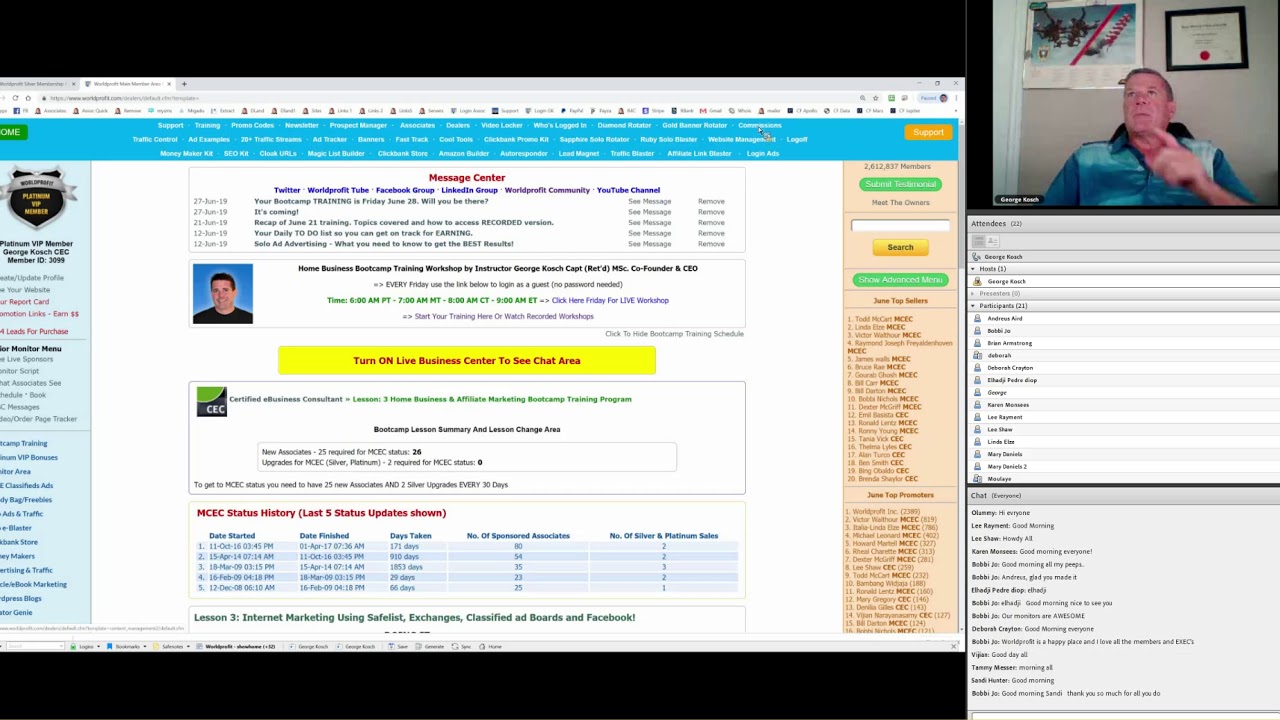Click host George Kosch attendee icon
1280x720 pixels.
tap(978, 281)
